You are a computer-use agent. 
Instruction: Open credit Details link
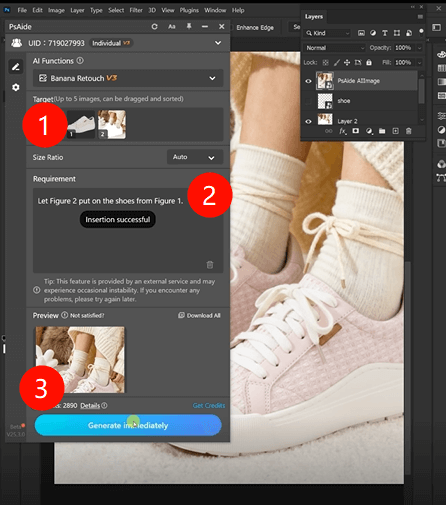coord(90,405)
